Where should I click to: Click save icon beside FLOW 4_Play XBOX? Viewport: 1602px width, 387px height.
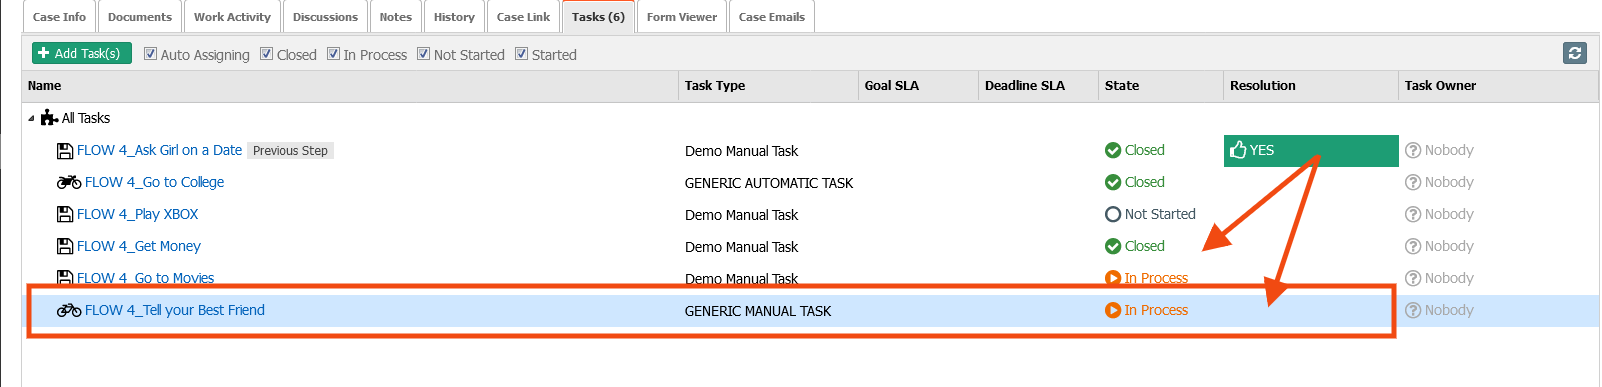[x=65, y=214]
